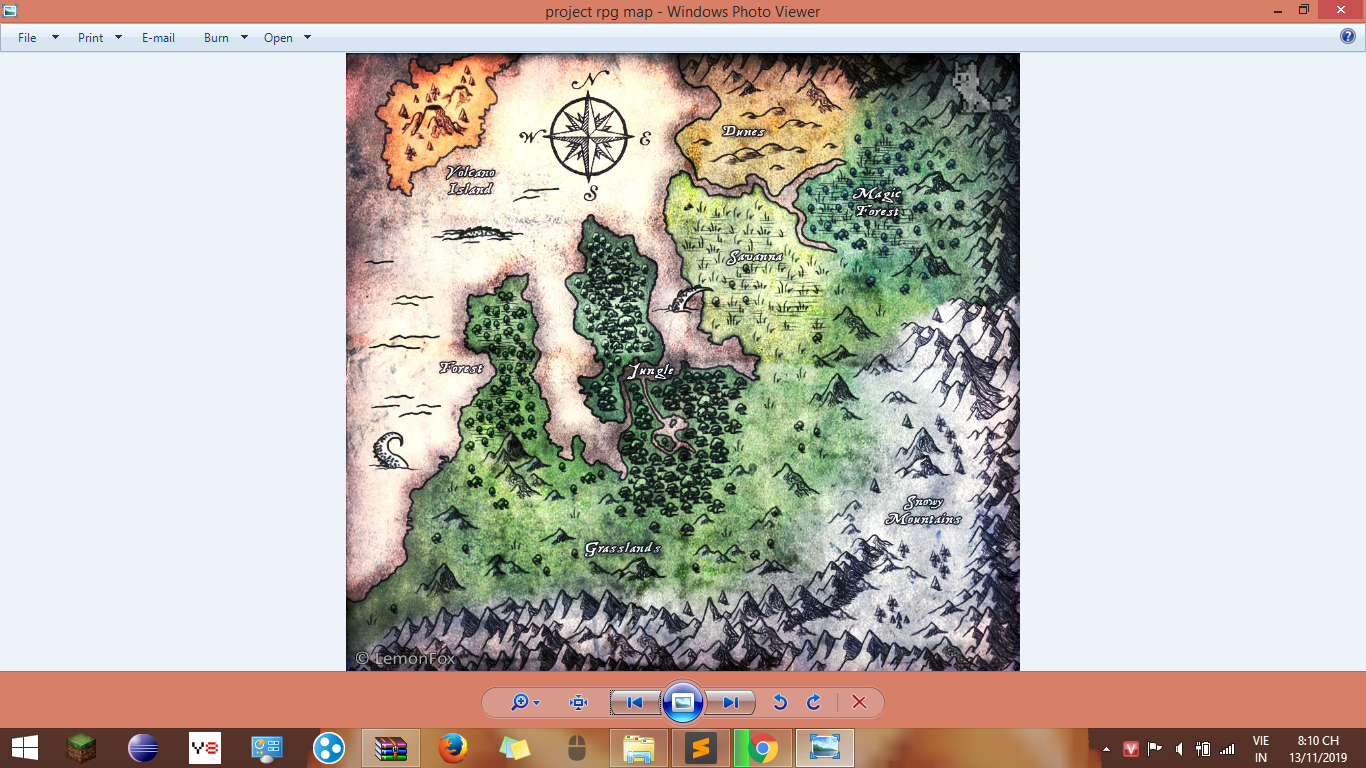Open the network signal tray icon
1366x768 pixels.
[1227, 749]
